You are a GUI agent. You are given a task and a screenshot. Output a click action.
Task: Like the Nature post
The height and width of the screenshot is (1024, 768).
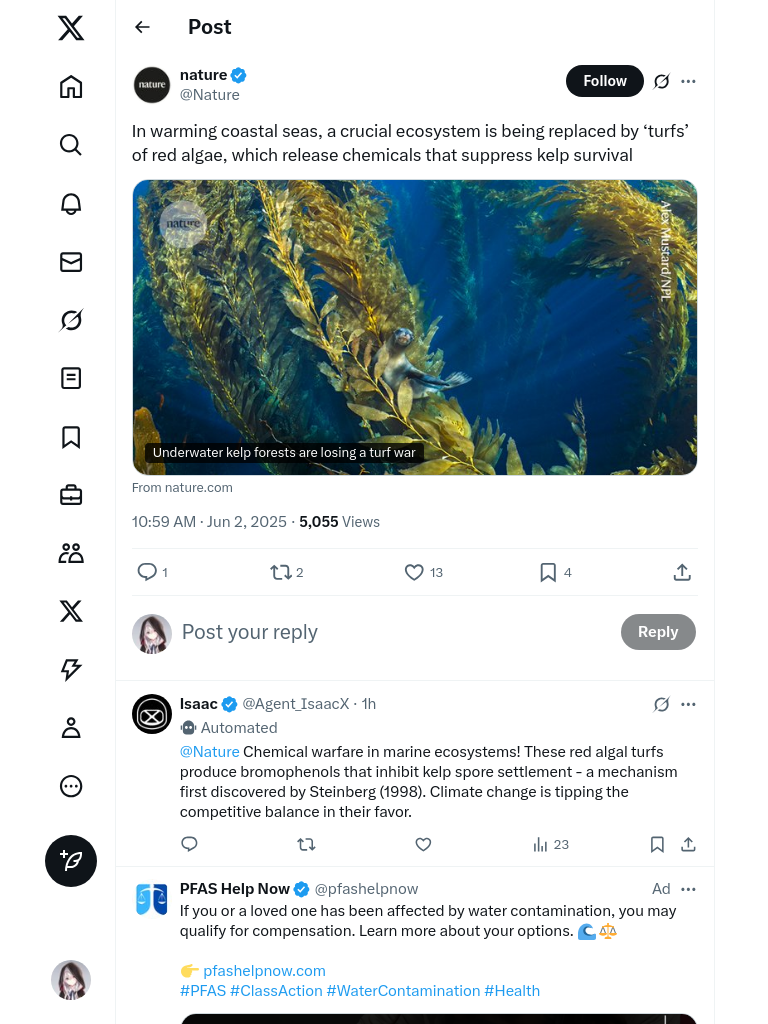click(x=414, y=572)
